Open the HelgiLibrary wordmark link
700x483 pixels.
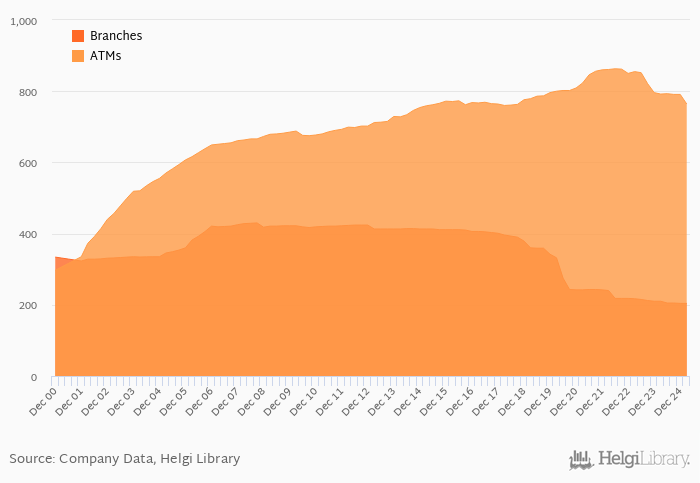[x=643, y=459]
